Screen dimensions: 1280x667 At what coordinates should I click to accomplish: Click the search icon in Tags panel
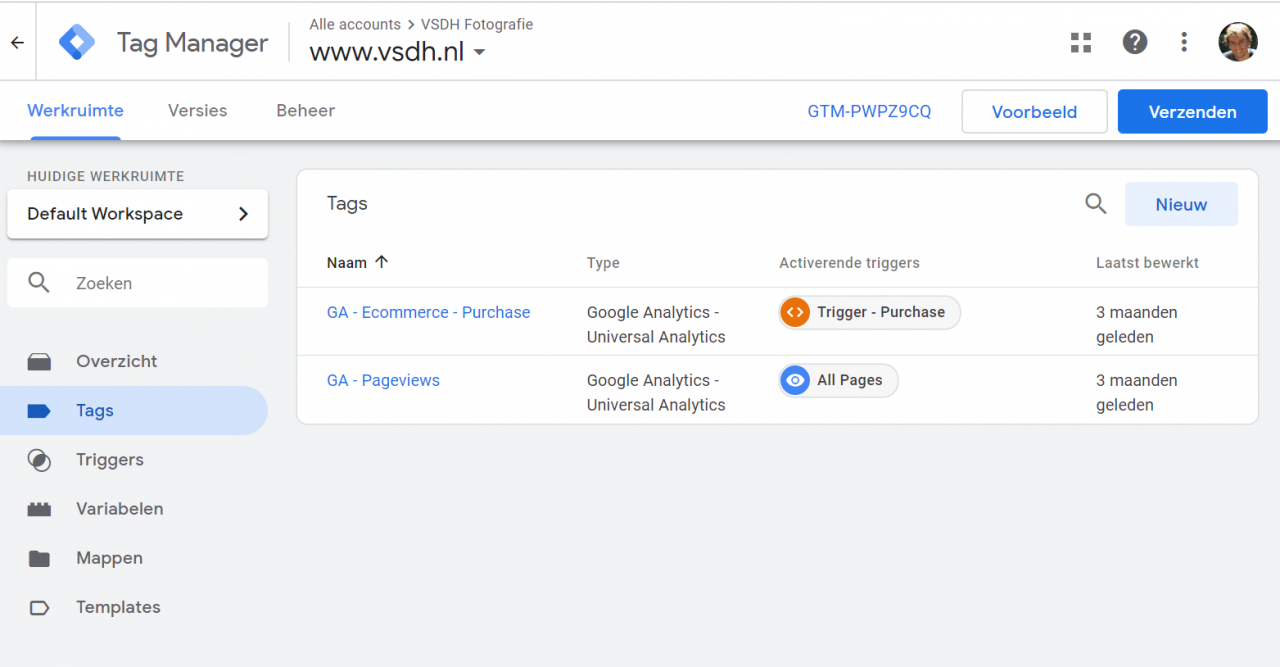point(1096,204)
